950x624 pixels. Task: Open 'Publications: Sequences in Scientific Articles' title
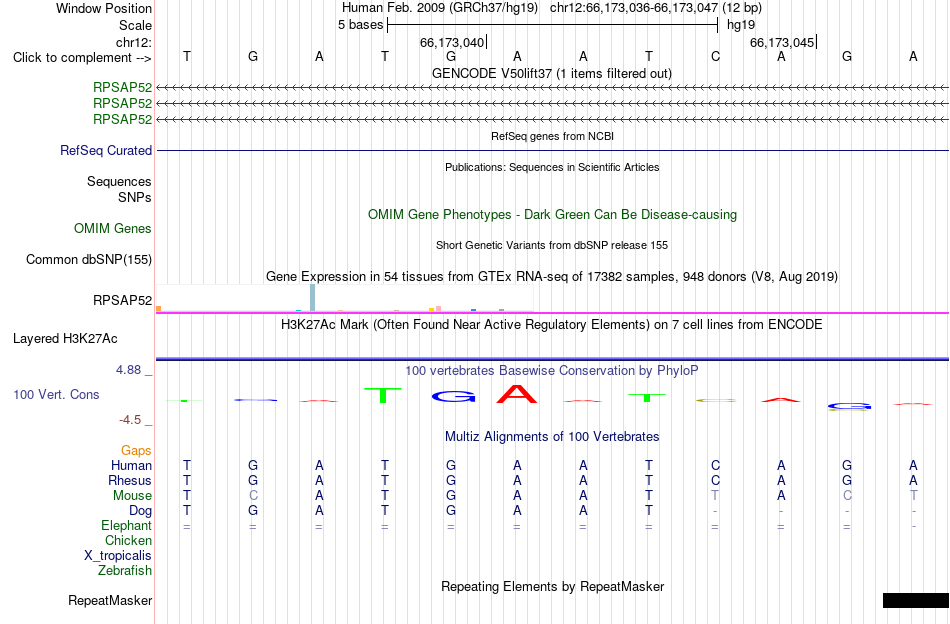tap(552, 167)
